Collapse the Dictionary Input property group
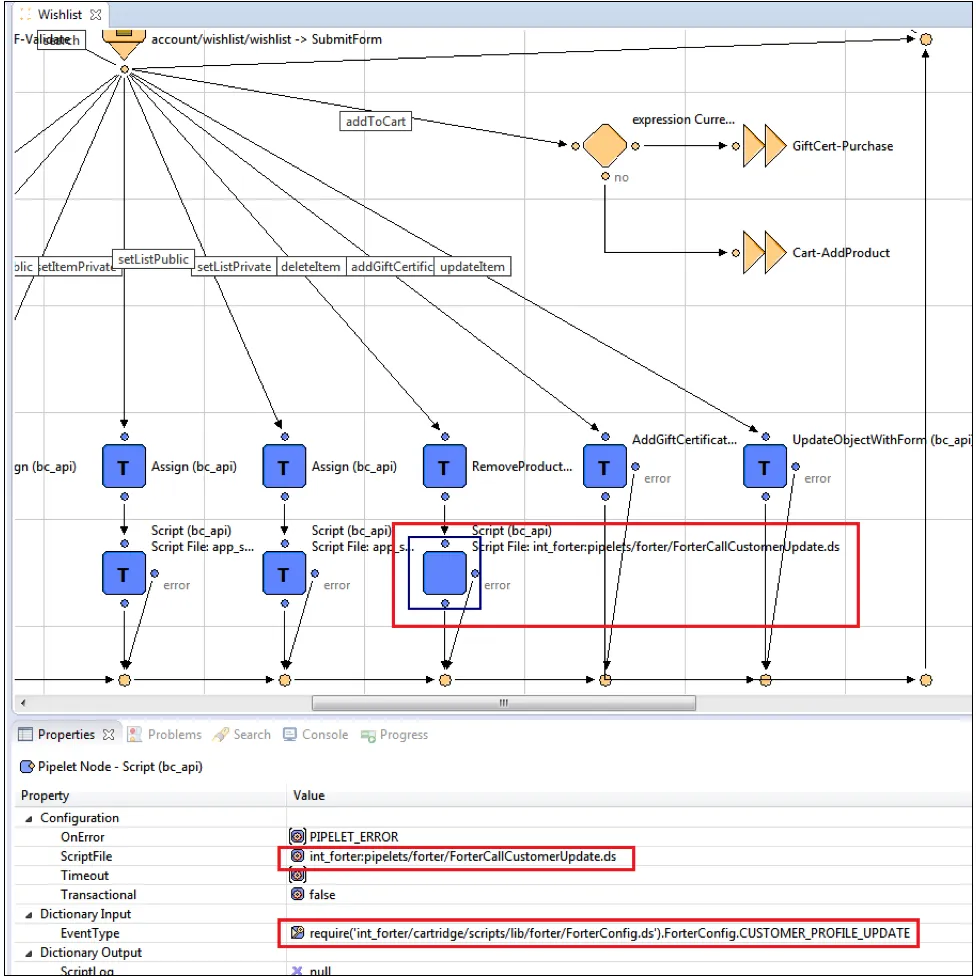 29,914
